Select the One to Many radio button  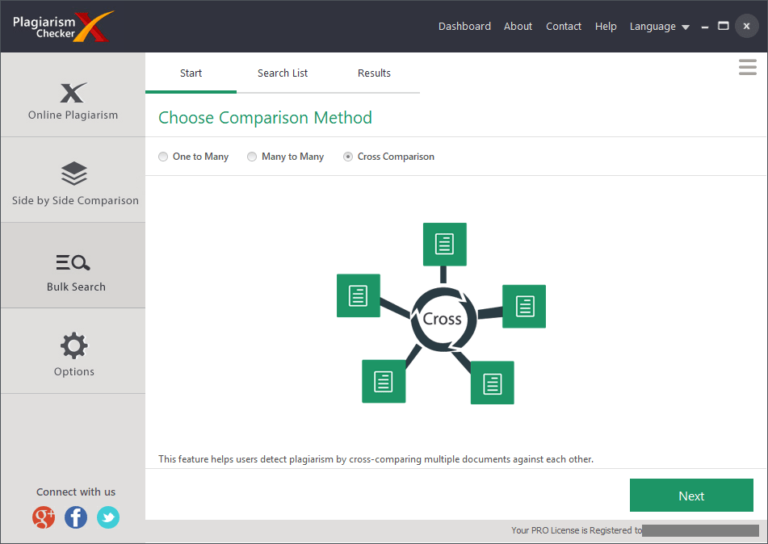163,157
